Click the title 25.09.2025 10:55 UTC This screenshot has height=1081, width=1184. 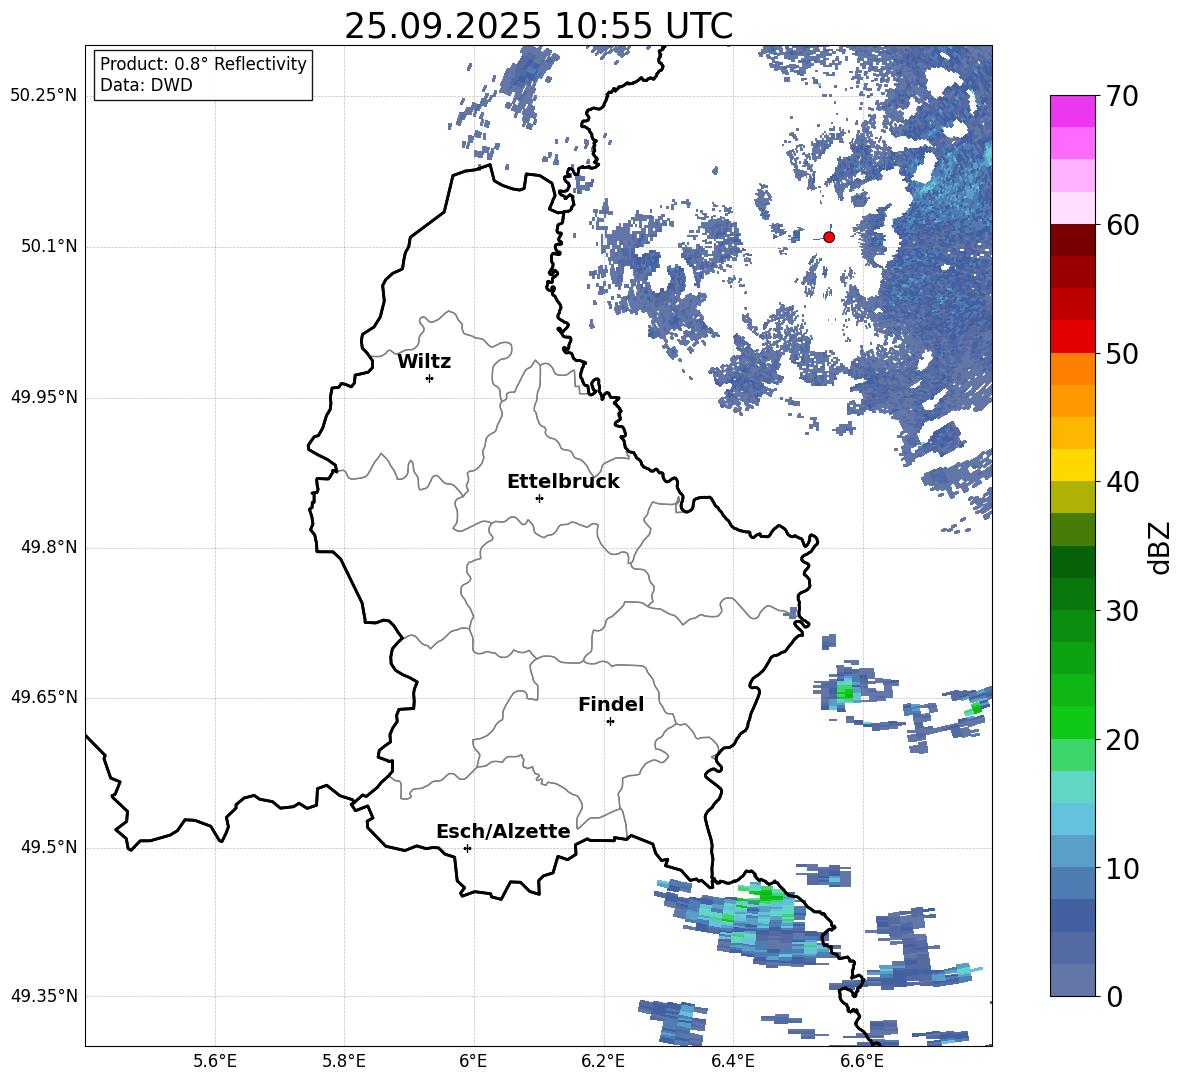click(x=538, y=26)
